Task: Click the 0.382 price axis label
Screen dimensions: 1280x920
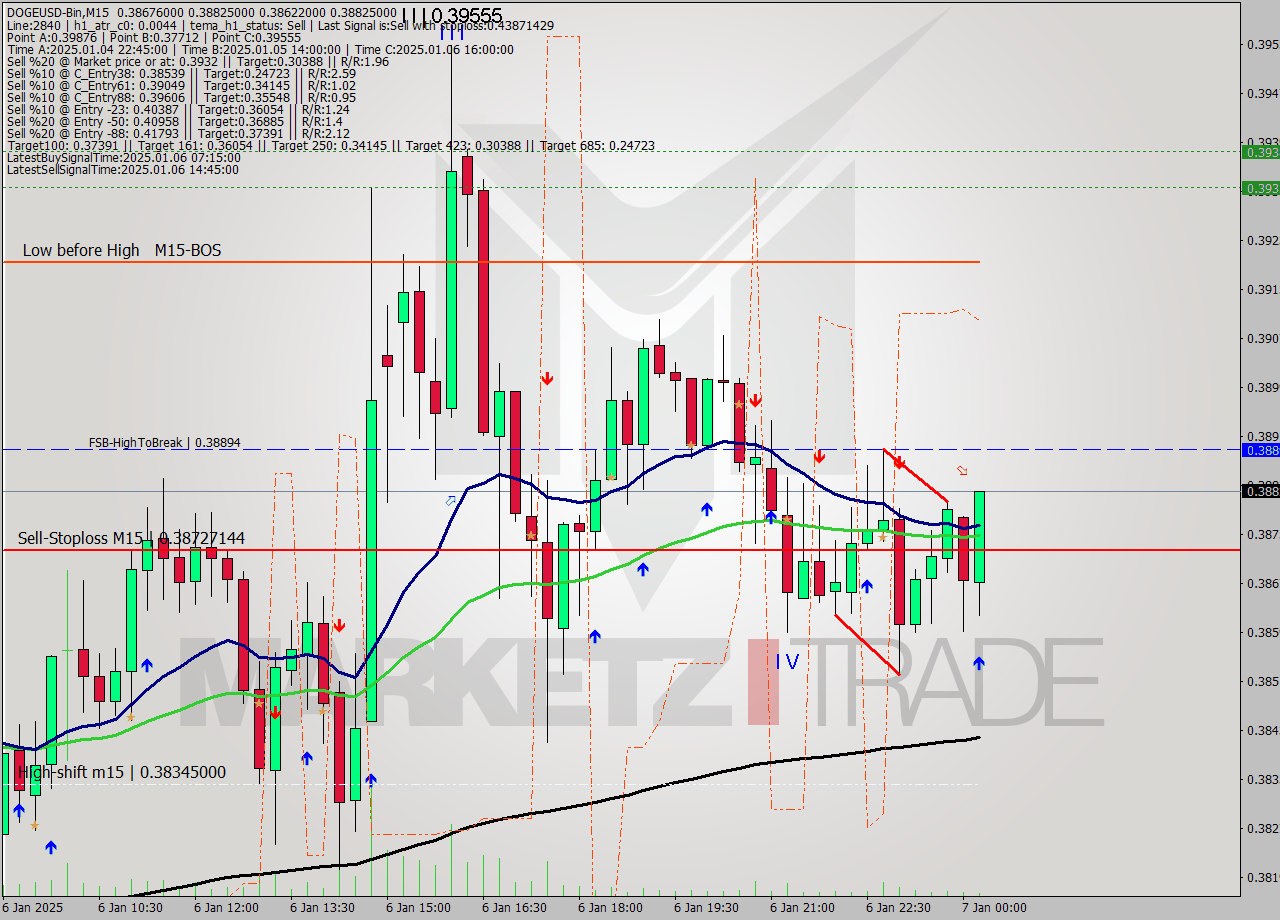Action: click(1262, 828)
